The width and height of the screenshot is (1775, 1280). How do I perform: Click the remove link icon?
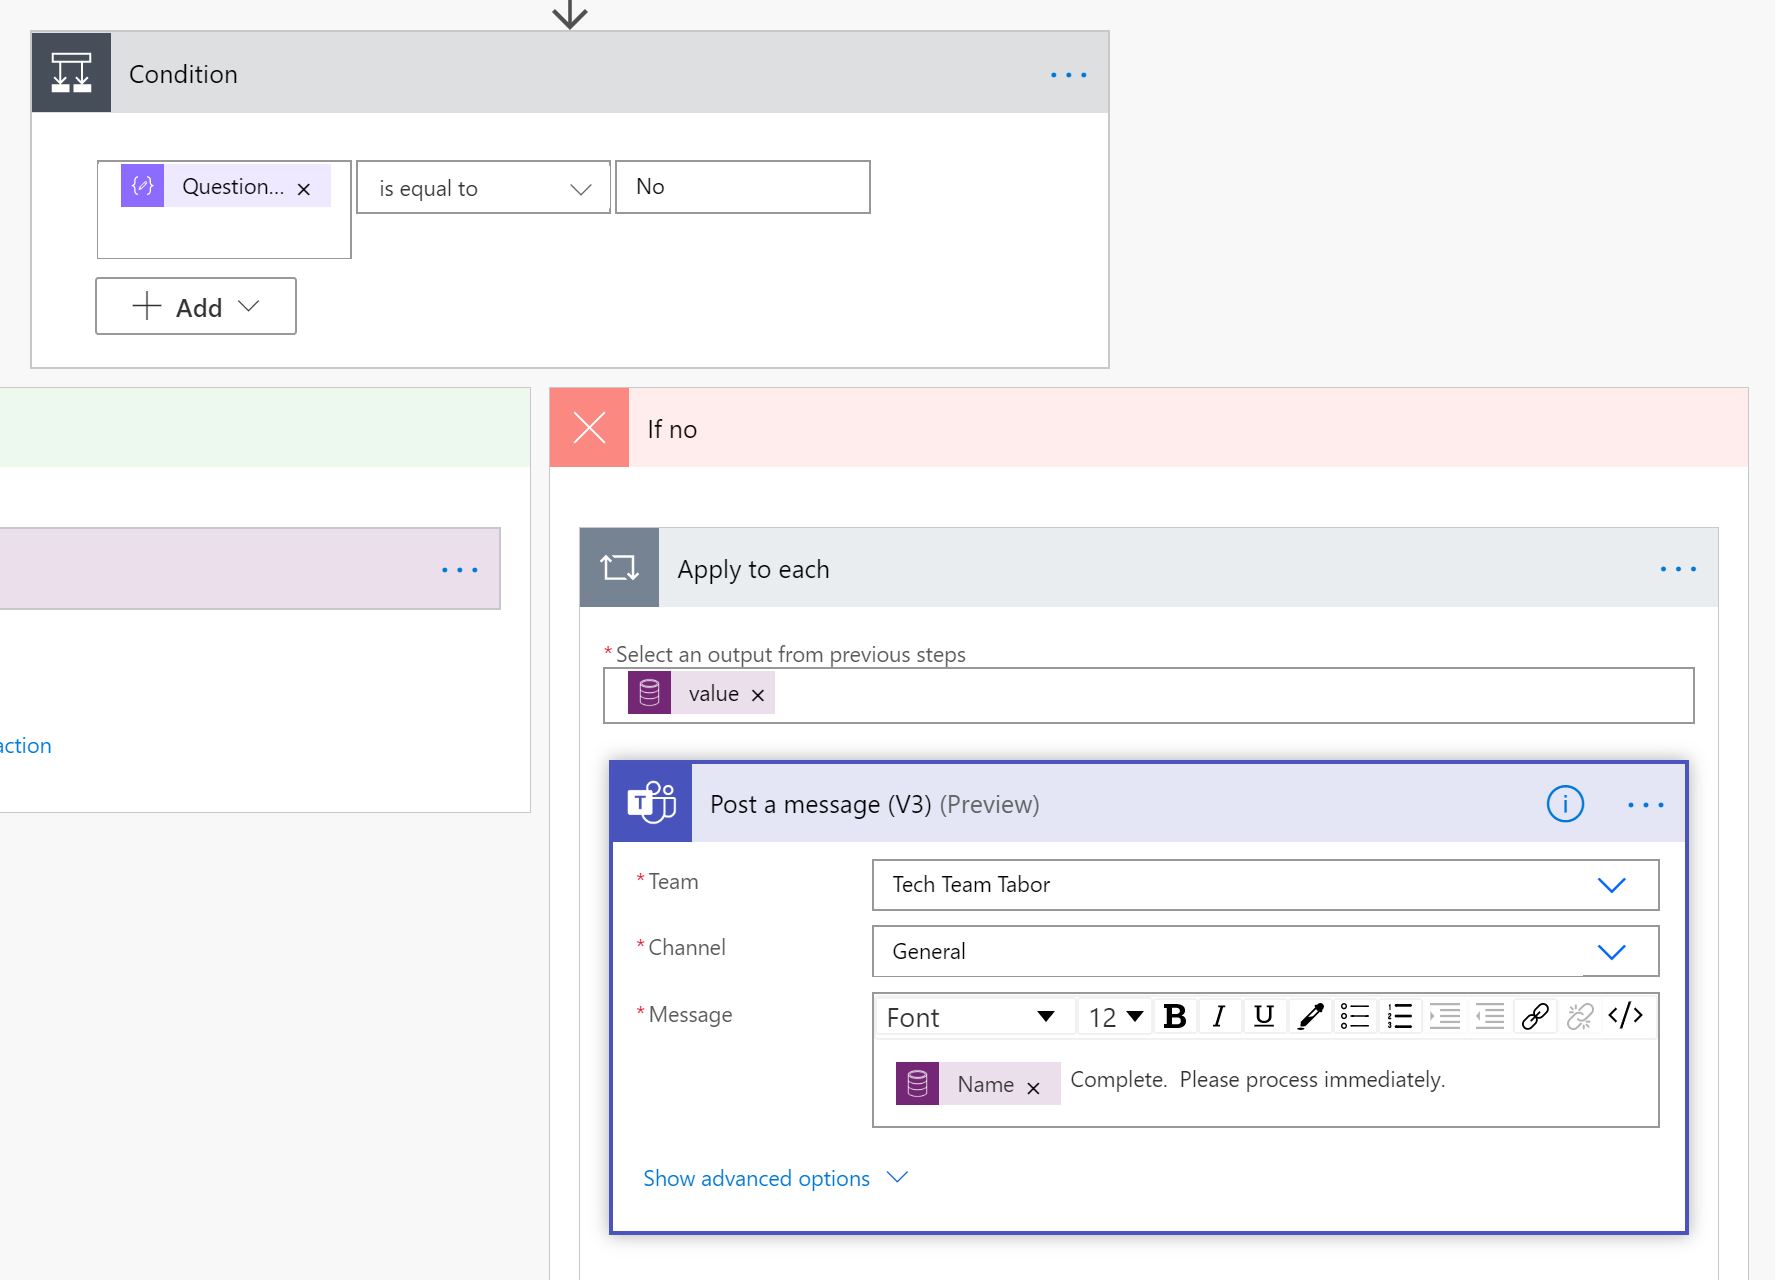coord(1578,1016)
